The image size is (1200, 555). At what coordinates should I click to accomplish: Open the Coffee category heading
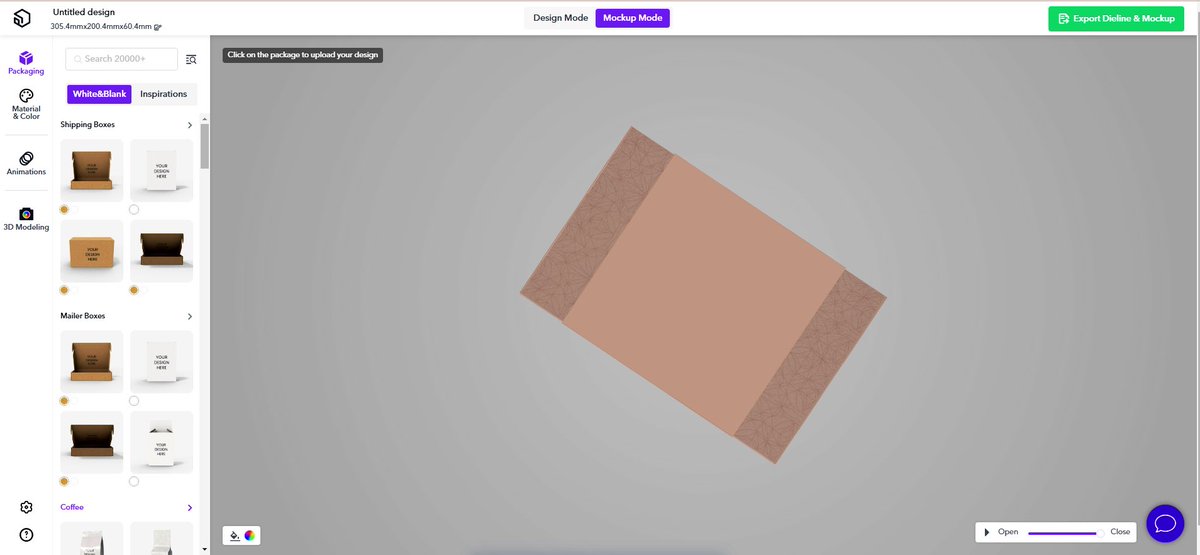tap(72, 508)
